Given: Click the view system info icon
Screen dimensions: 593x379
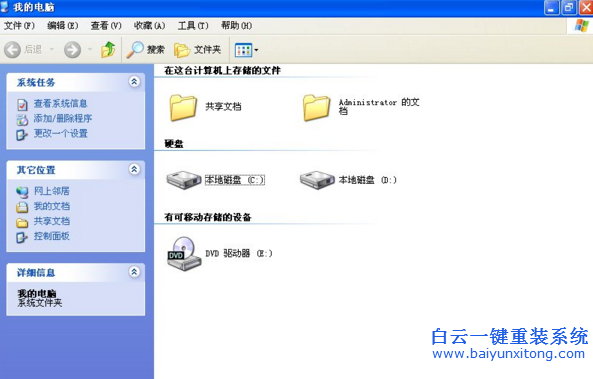Looking at the screenshot, I should click(x=22, y=105).
